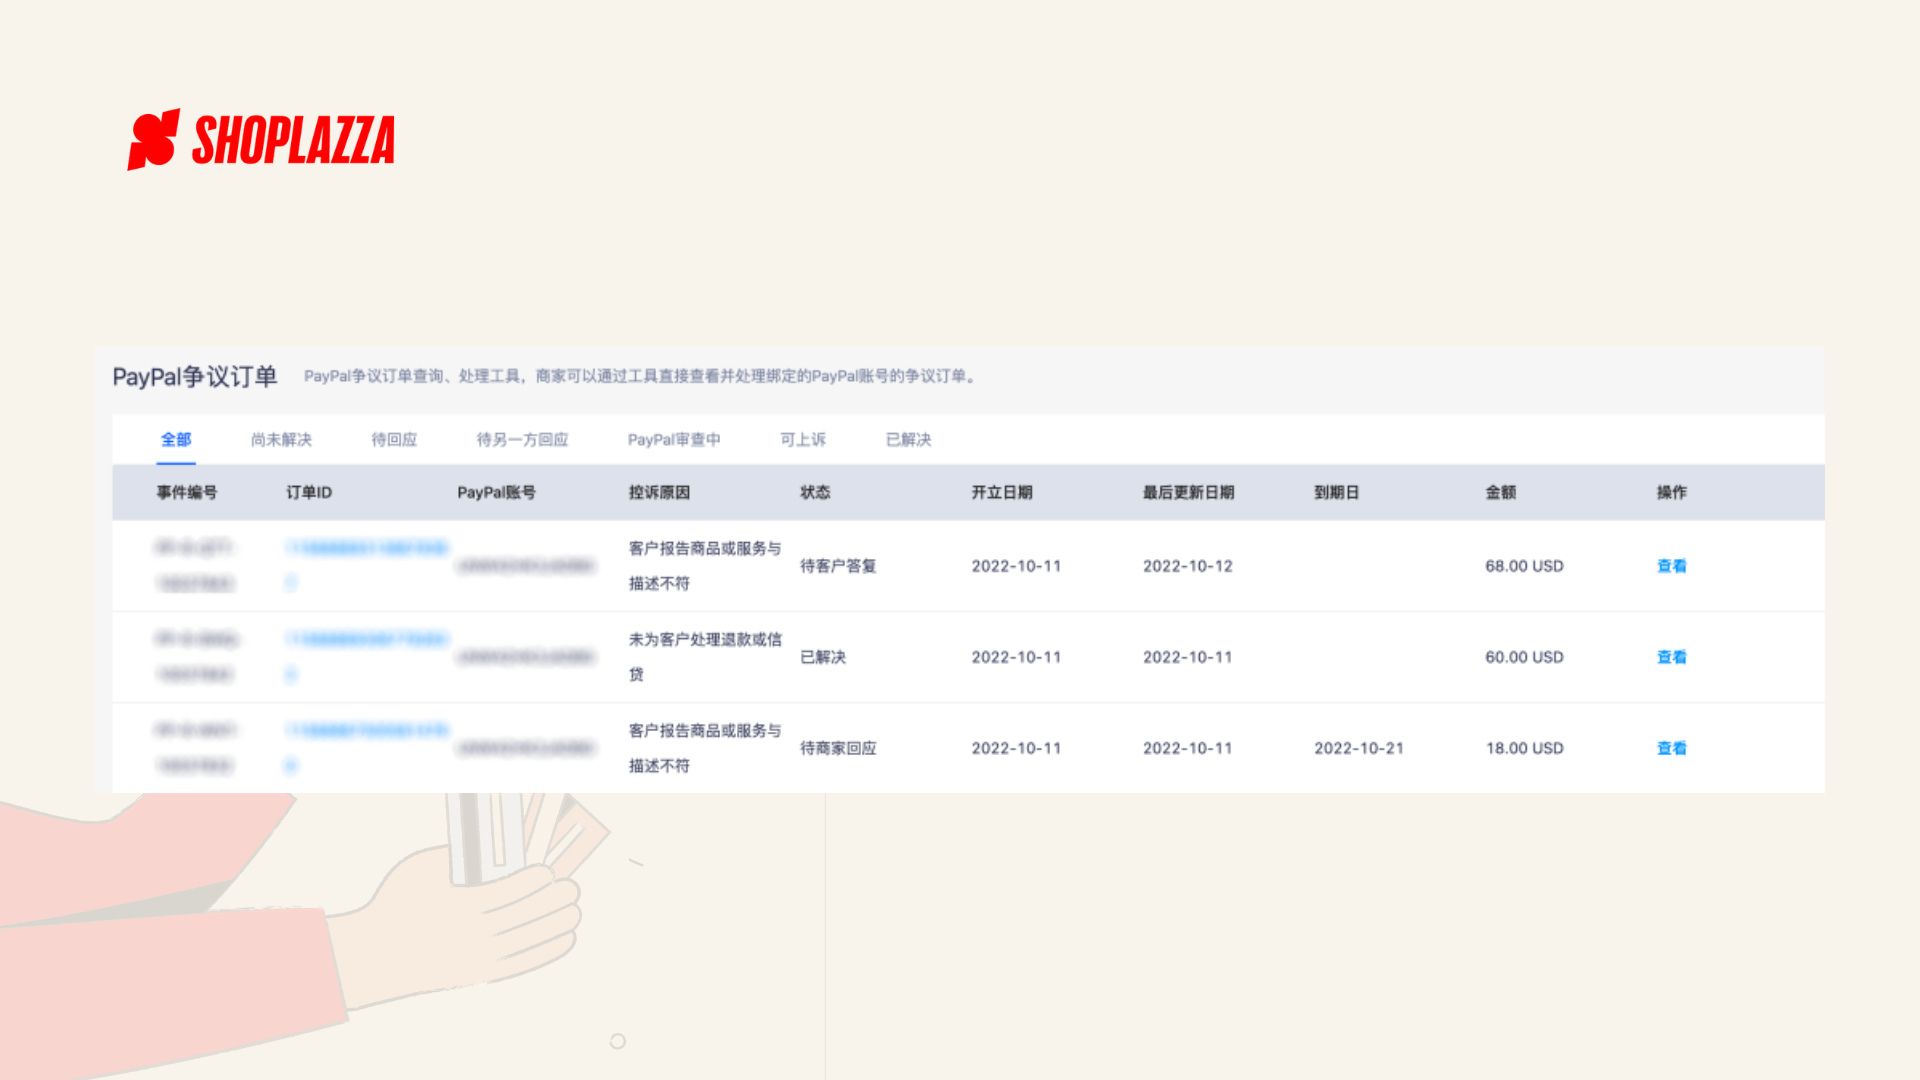
Task: Click 查看 for the 18.00 USD dispute
Action: click(1671, 748)
